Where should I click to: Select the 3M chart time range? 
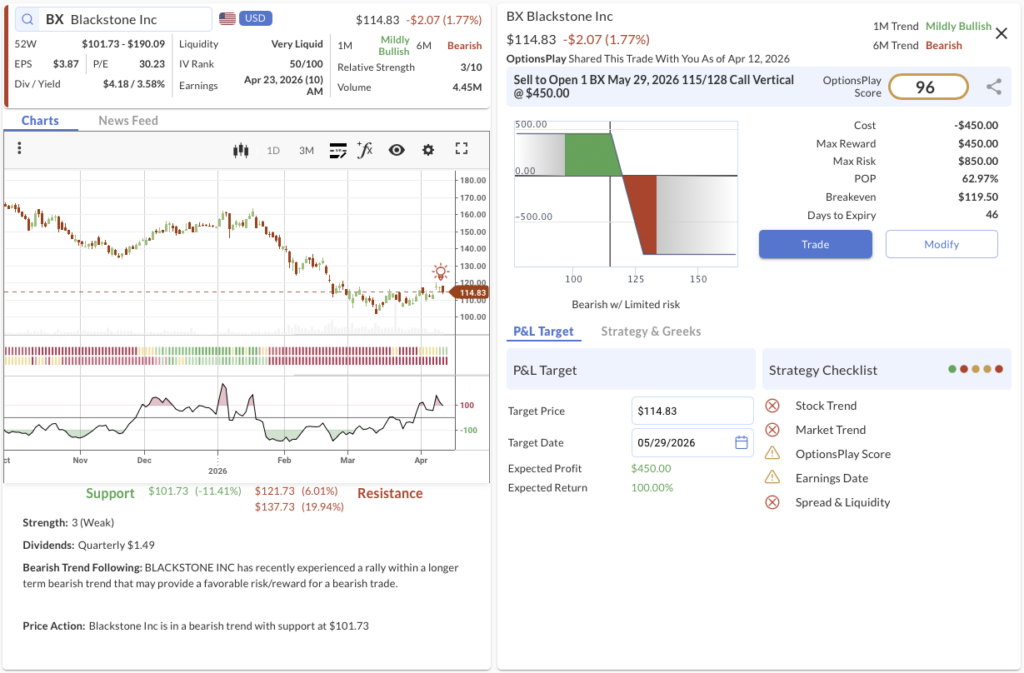coord(306,150)
